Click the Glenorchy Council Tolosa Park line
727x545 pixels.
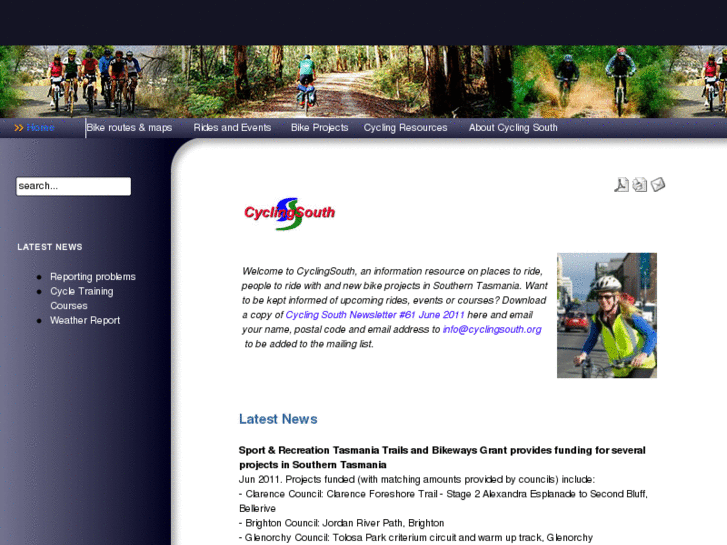tap(415, 538)
